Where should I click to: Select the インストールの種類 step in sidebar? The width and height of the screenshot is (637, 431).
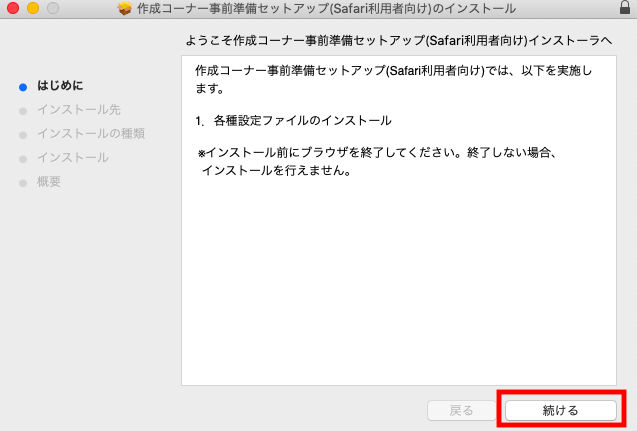click(91, 133)
